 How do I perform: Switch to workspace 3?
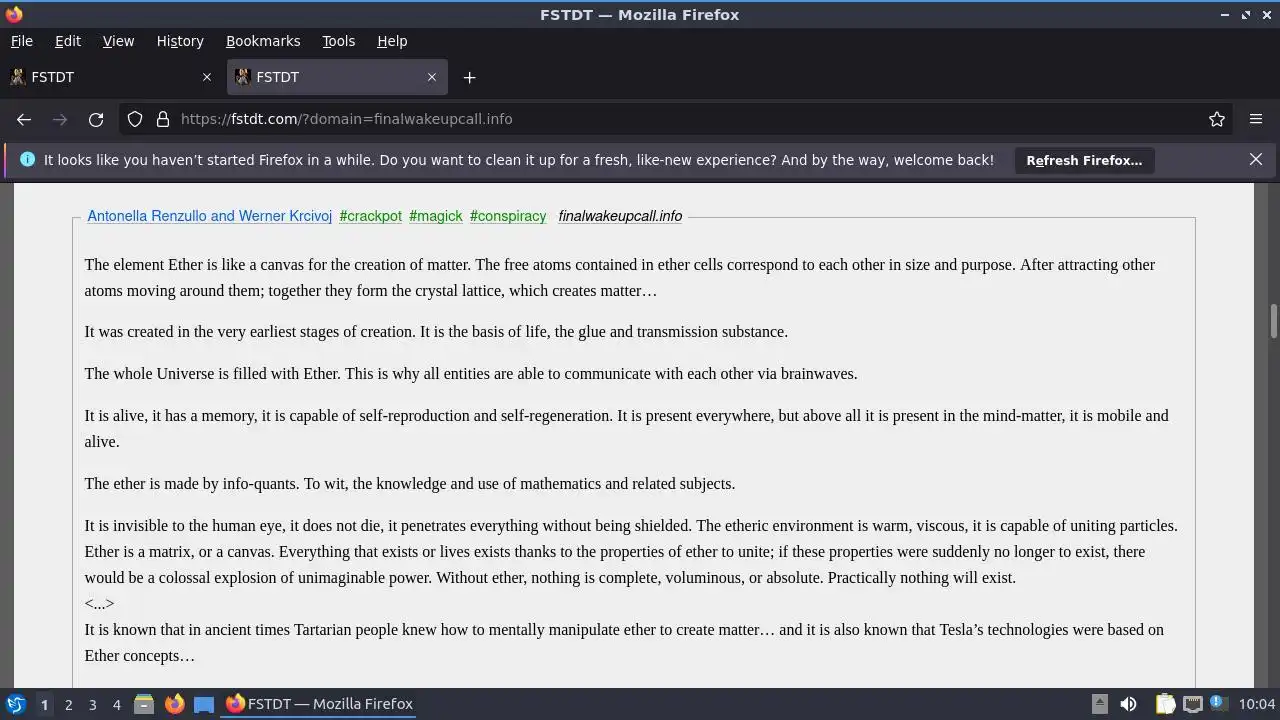pos(92,704)
